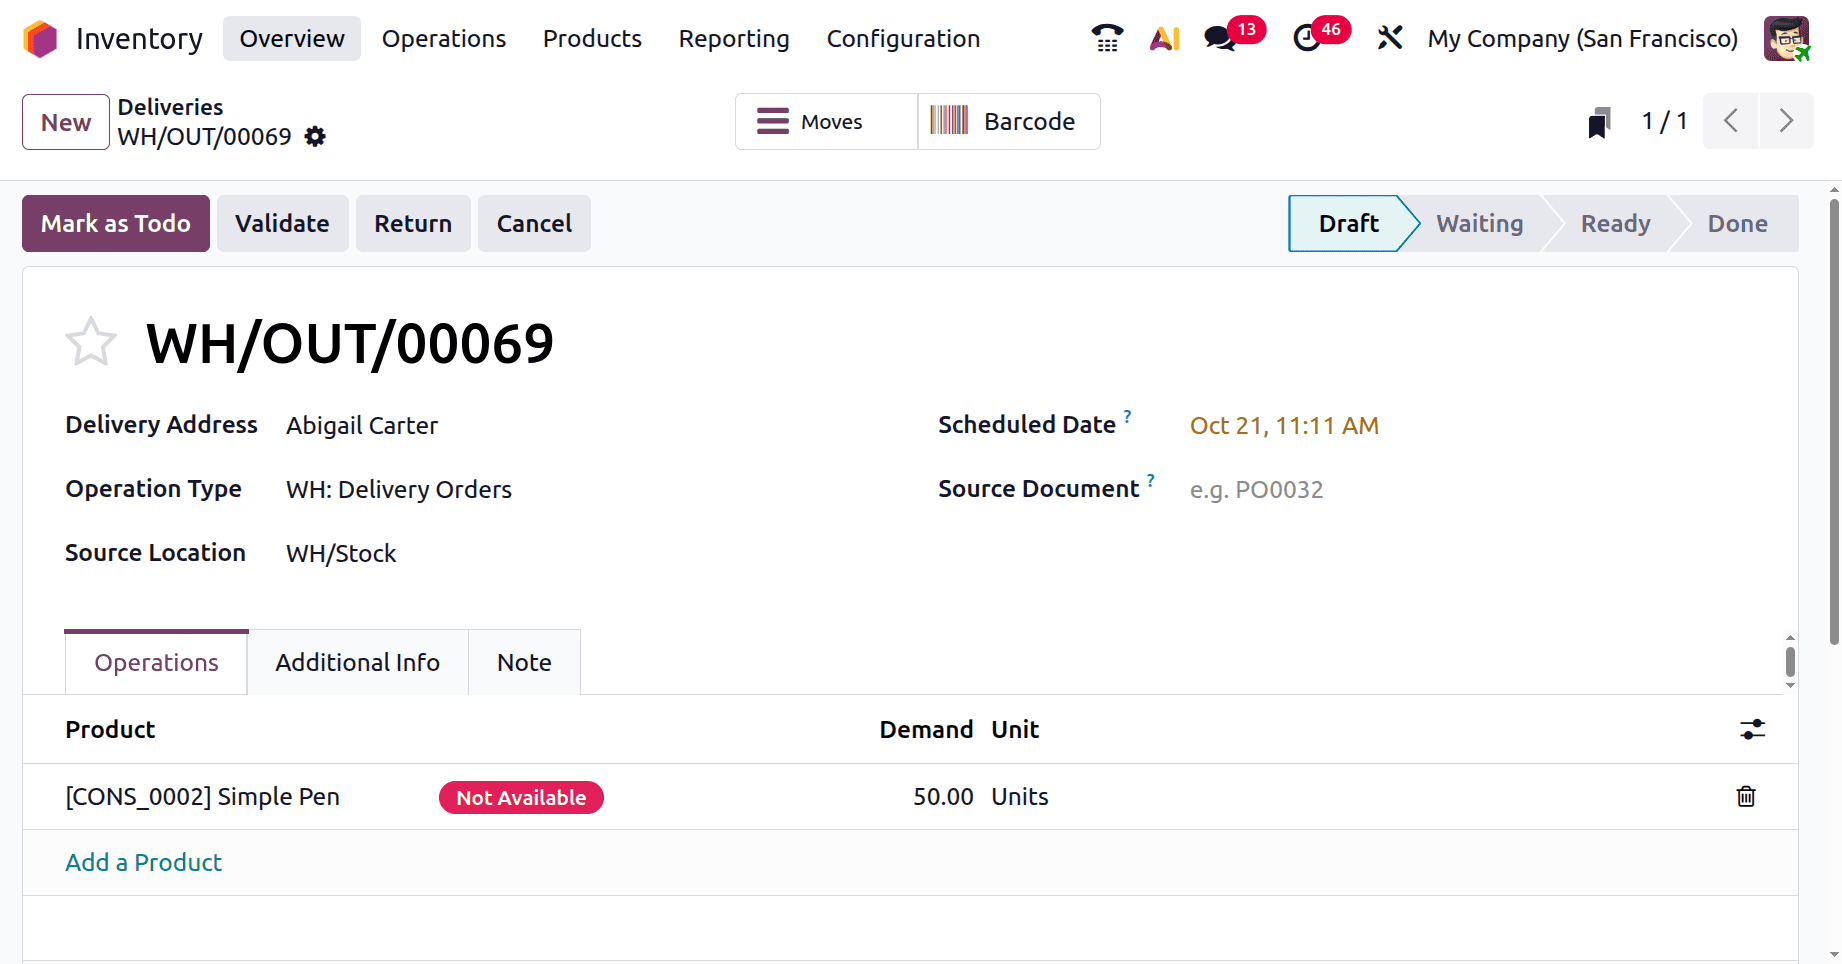Open the company switcher My Company (San Francisco)
The width and height of the screenshot is (1842, 964).
1582,39
